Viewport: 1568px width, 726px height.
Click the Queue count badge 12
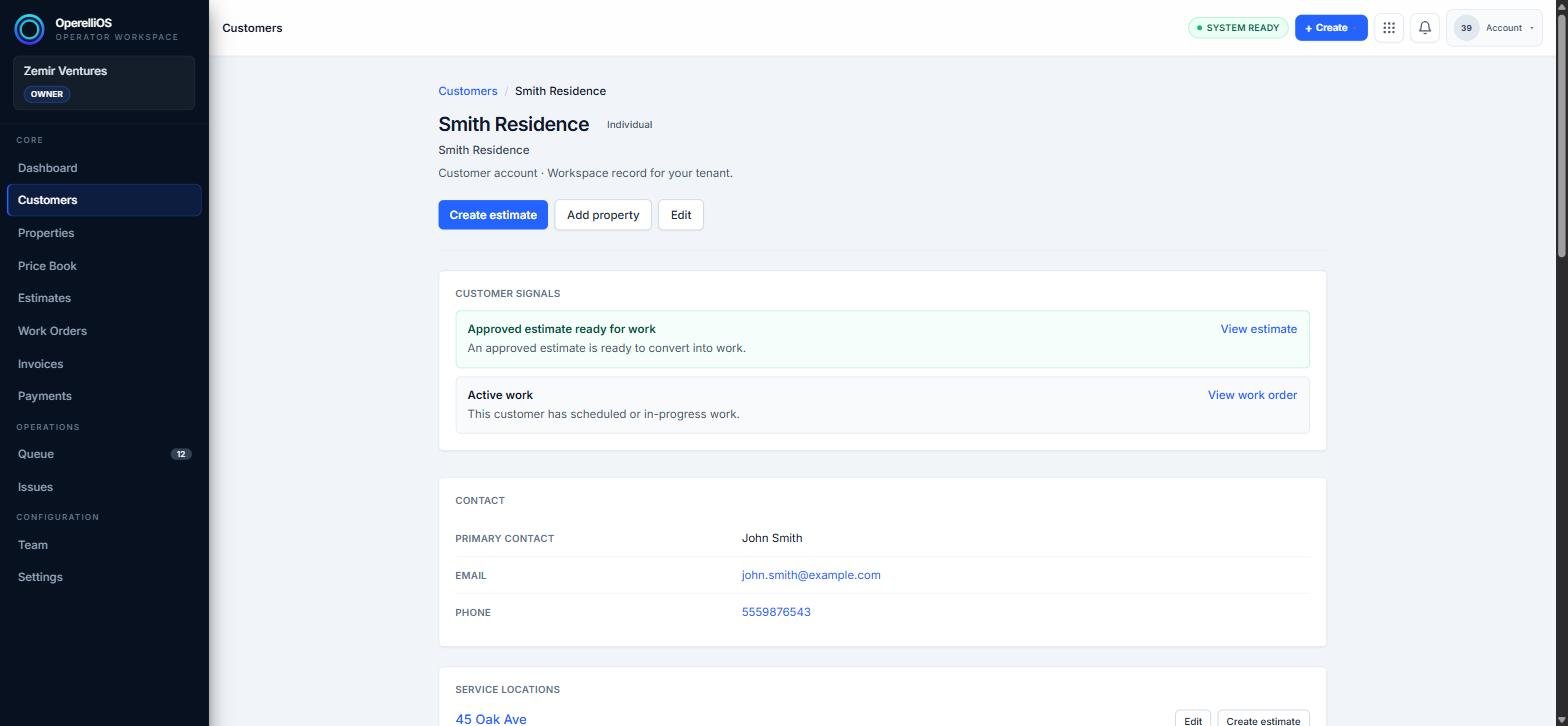click(x=181, y=454)
